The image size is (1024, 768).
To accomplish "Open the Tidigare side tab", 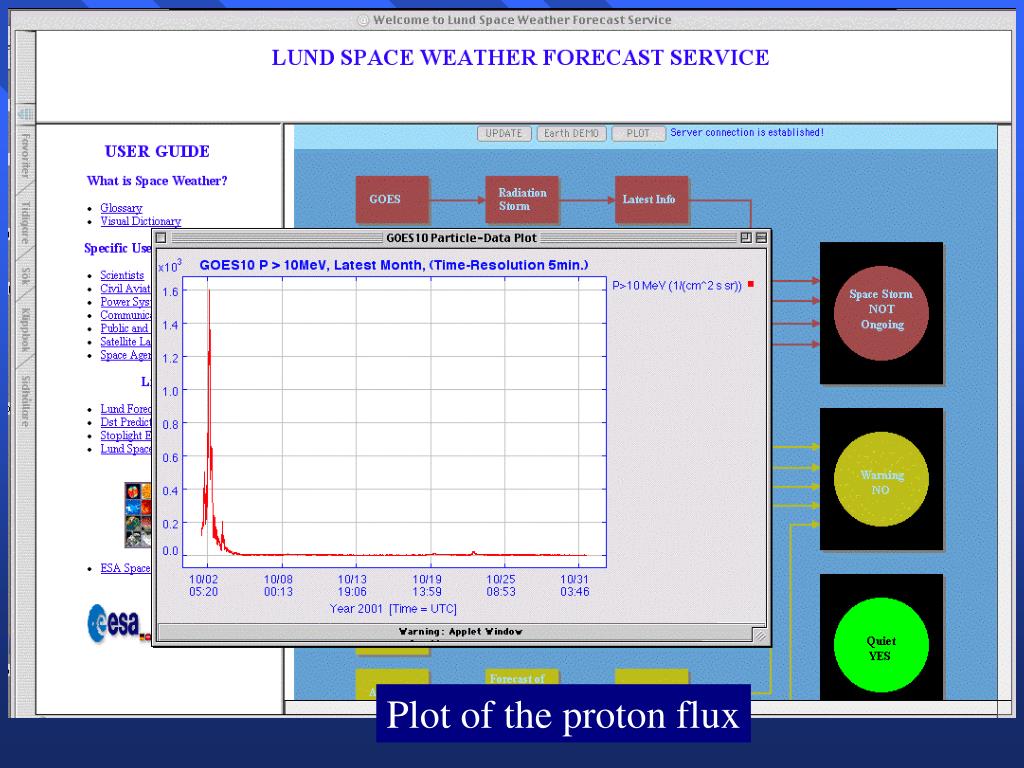I will coord(24,222).
